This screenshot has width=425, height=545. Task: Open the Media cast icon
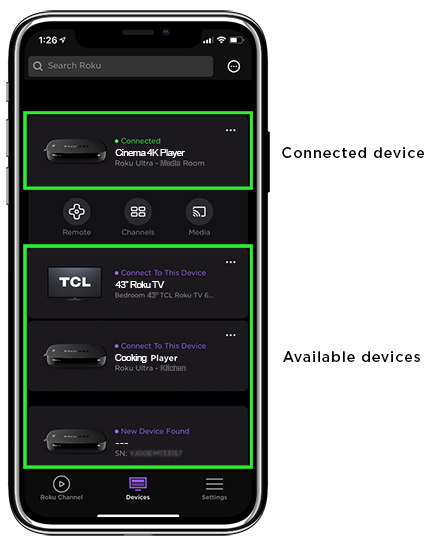pyautogui.click(x=199, y=211)
